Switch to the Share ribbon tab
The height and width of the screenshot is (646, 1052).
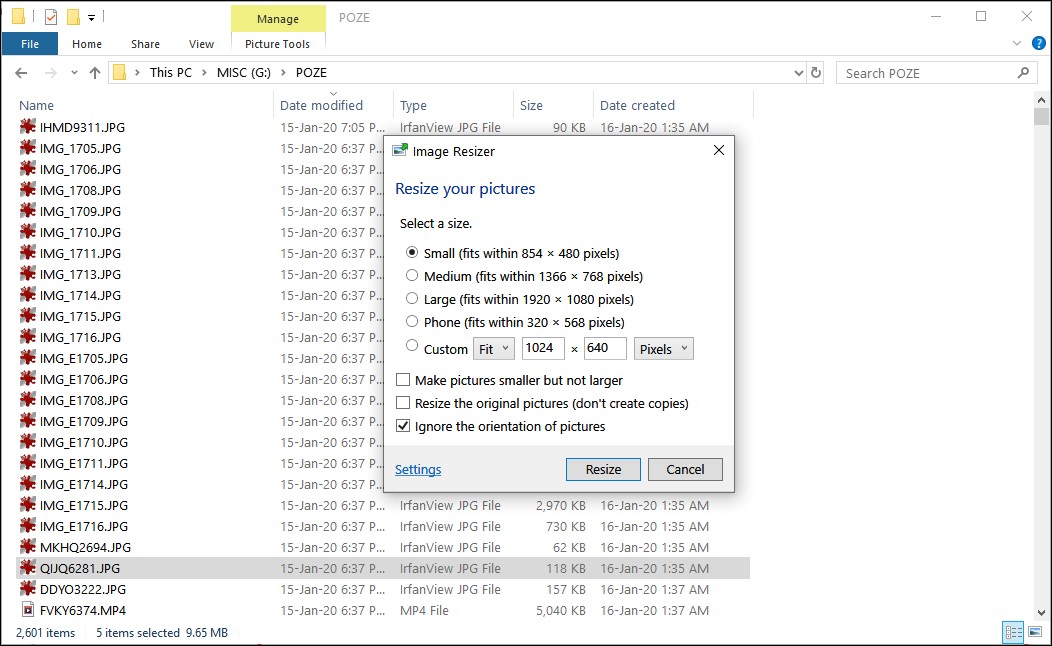(145, 44)
